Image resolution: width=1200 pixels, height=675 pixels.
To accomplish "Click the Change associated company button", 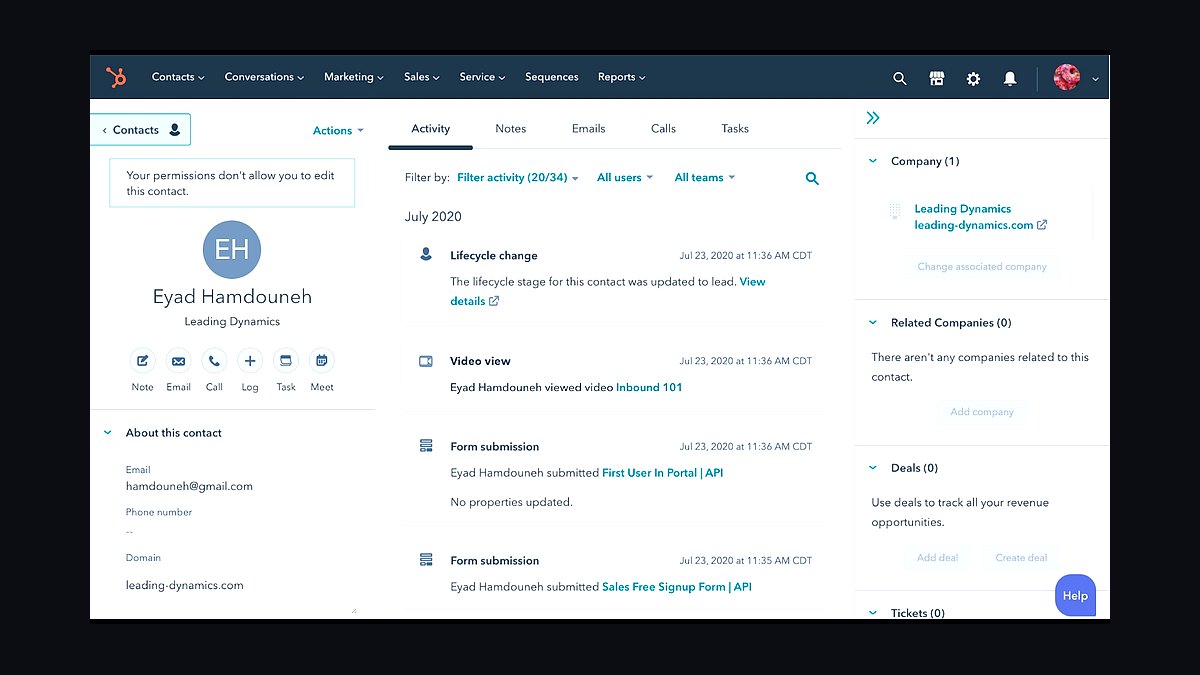I will (x=982, y=267).
